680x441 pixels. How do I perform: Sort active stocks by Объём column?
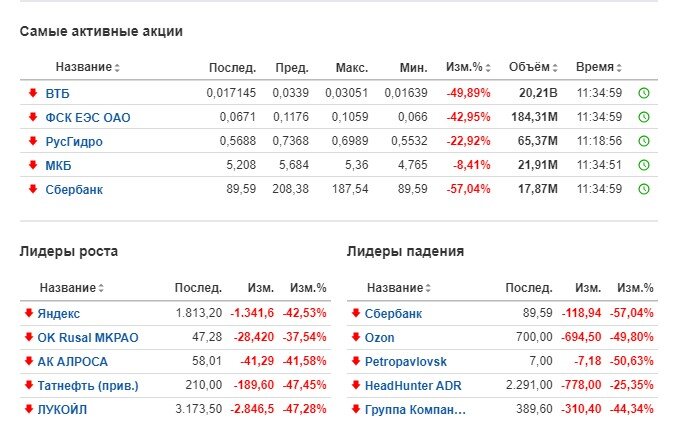(534, 68)
